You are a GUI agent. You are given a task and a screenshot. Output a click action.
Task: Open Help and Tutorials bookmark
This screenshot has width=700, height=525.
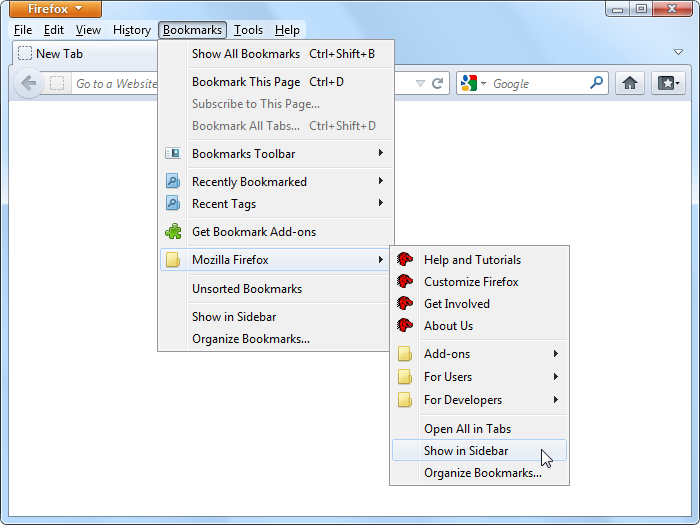pyautogui.click(x=471, y=260)
